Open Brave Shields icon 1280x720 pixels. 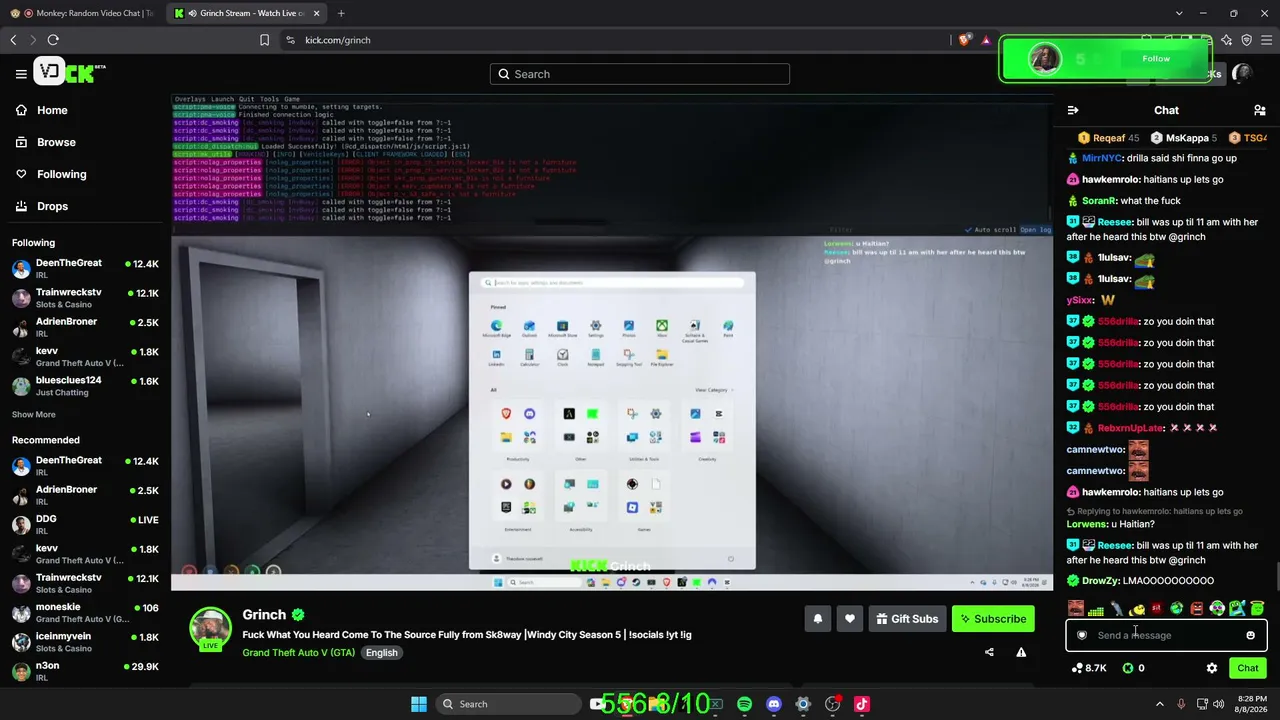coord(964,40)
